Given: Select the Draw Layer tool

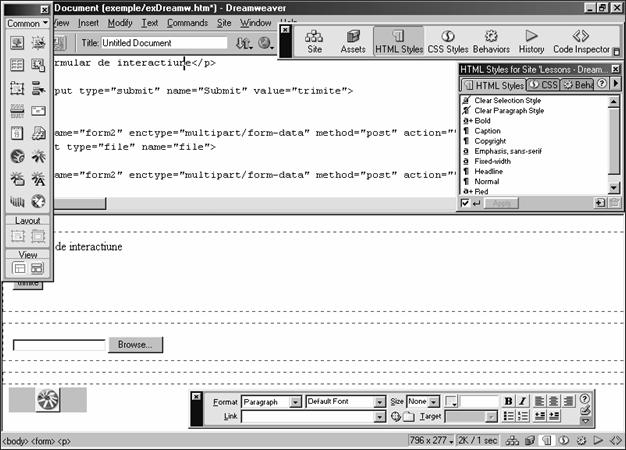Looking at the screenshot, I should coord(17,88).
